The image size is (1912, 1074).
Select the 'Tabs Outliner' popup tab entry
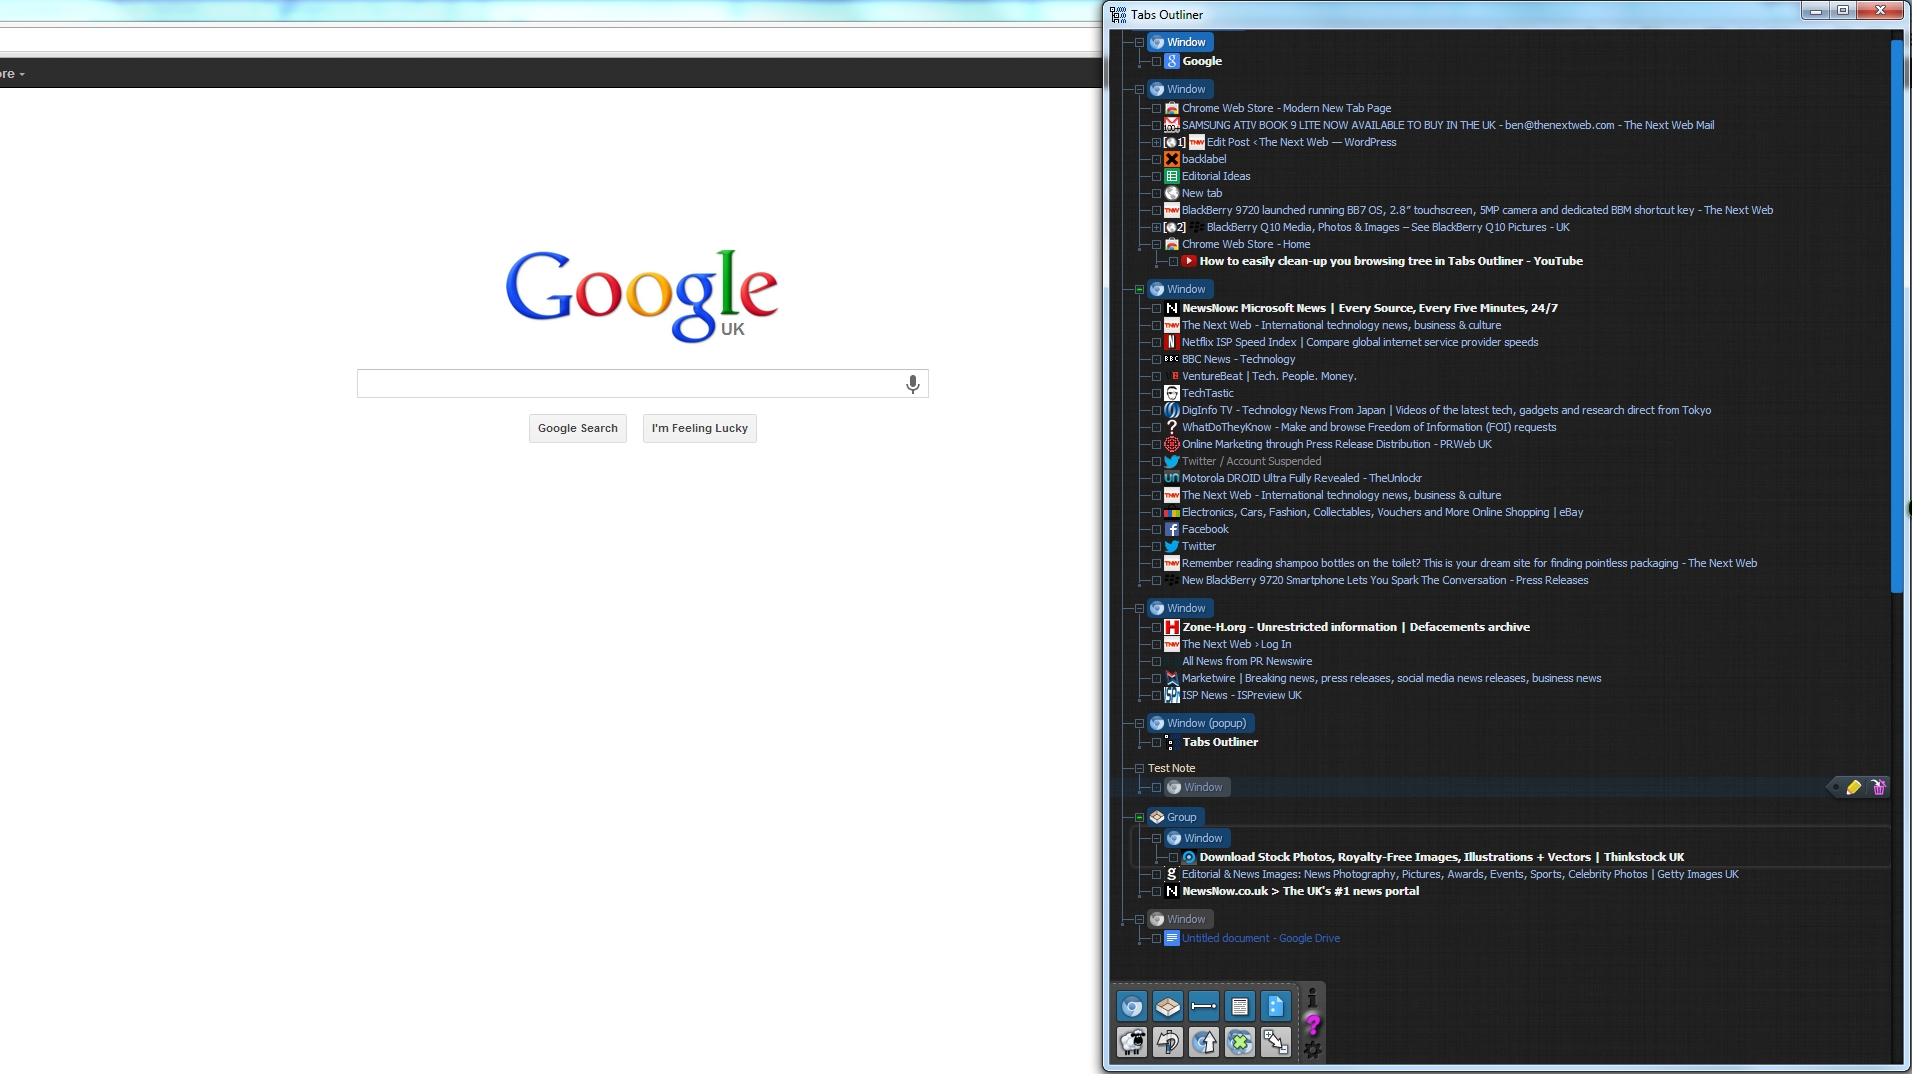1220,742
